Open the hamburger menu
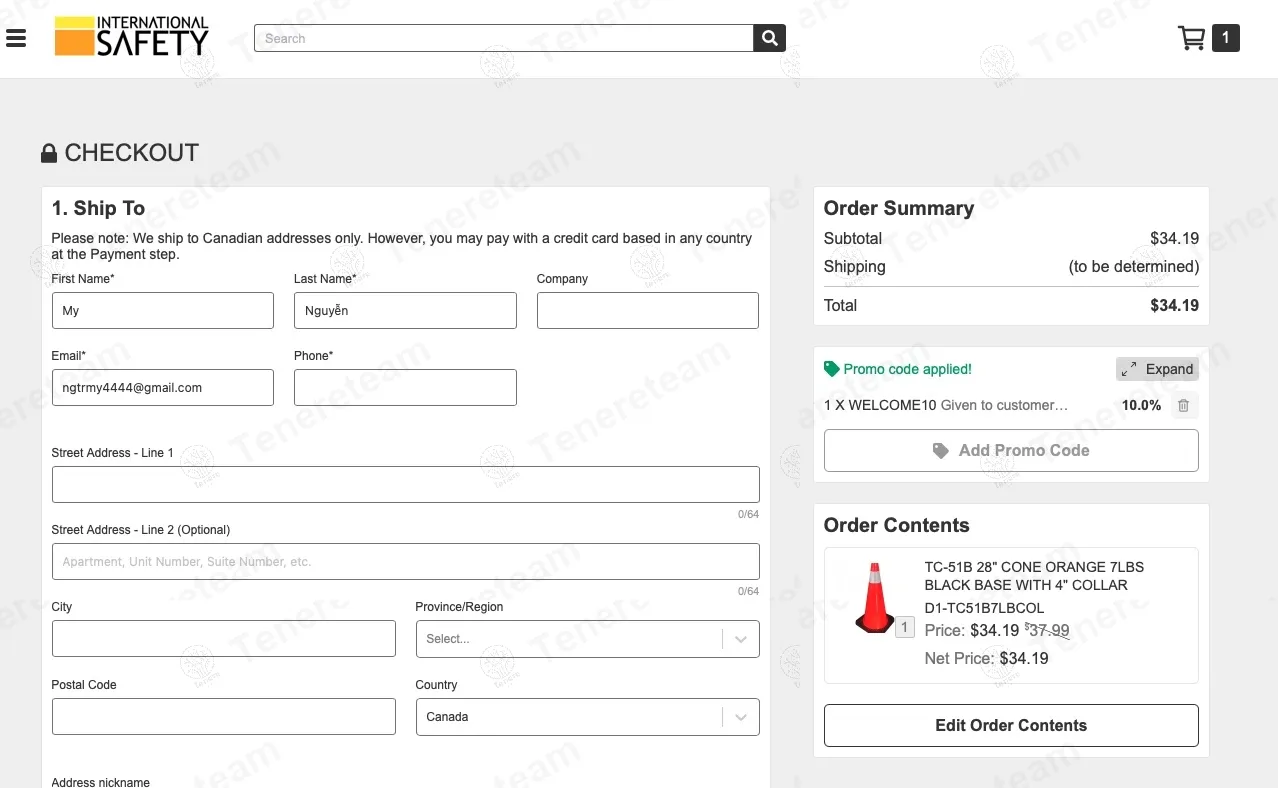The image size is (1278, 788). point(16,39)
